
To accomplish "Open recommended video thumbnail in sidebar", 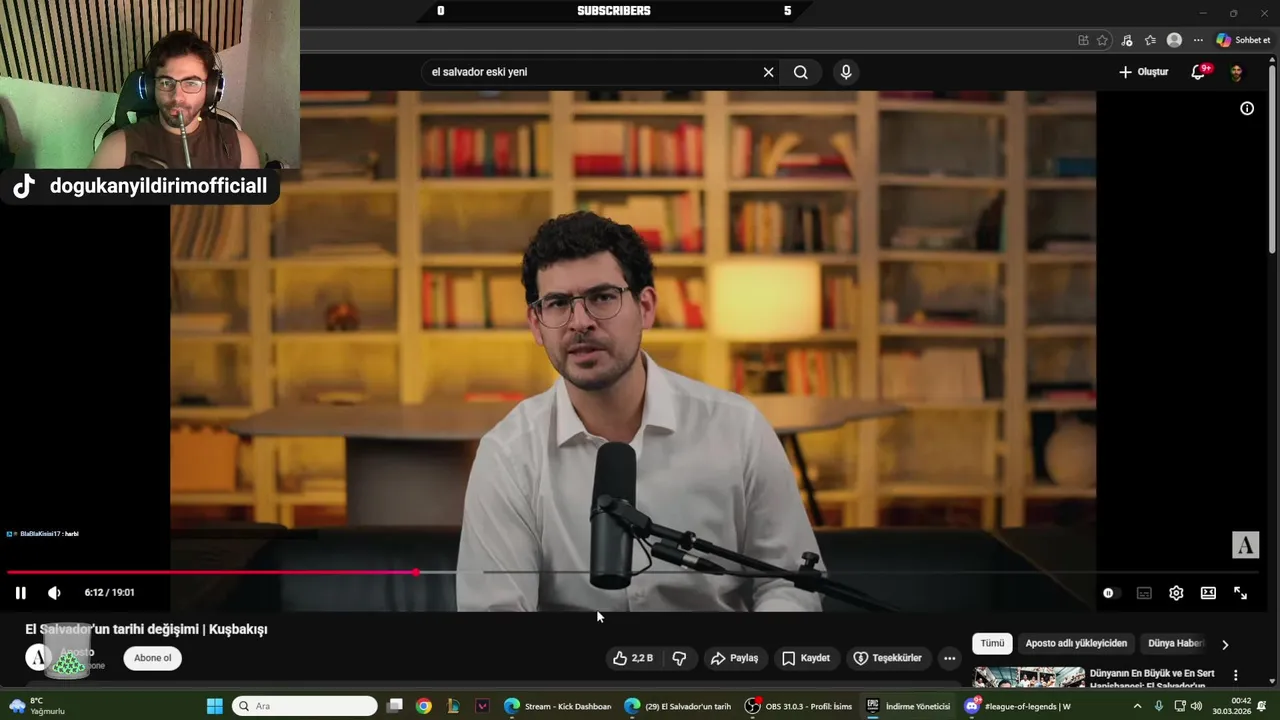I will point(1029,677).
